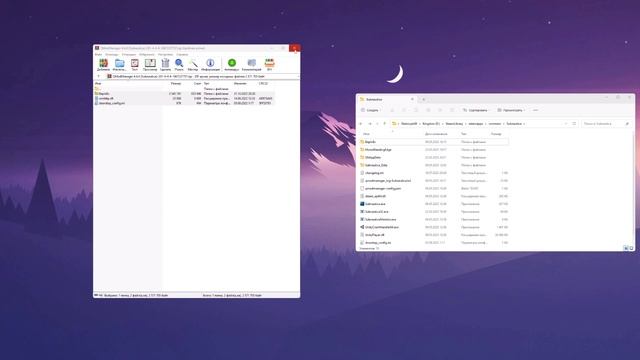Click the View (Просмотр) book icon in WinRAR

click(x=150, y=64)
